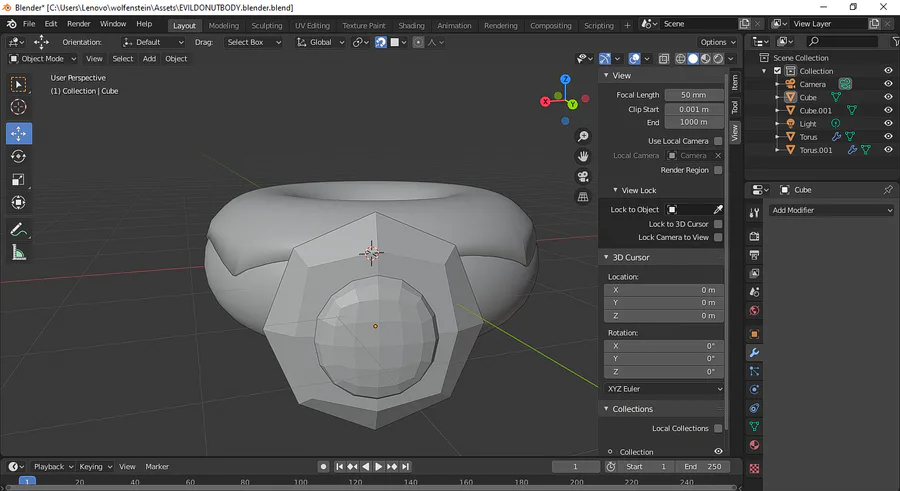Enable Local Collections checkbox
The height and width of the screenshot is (491, 900).
click(x=718, y=428)
